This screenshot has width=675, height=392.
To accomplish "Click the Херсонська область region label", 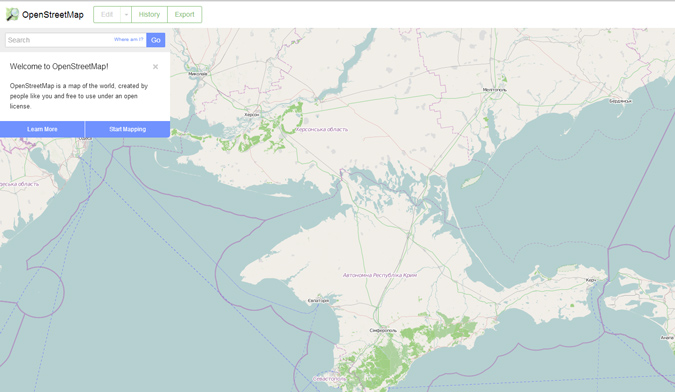I will click(x=322, y=129).
